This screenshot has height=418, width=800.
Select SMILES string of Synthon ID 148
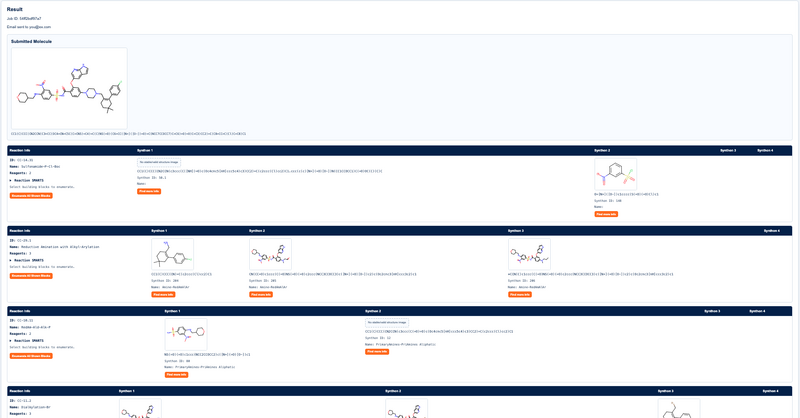click(627, 194)
